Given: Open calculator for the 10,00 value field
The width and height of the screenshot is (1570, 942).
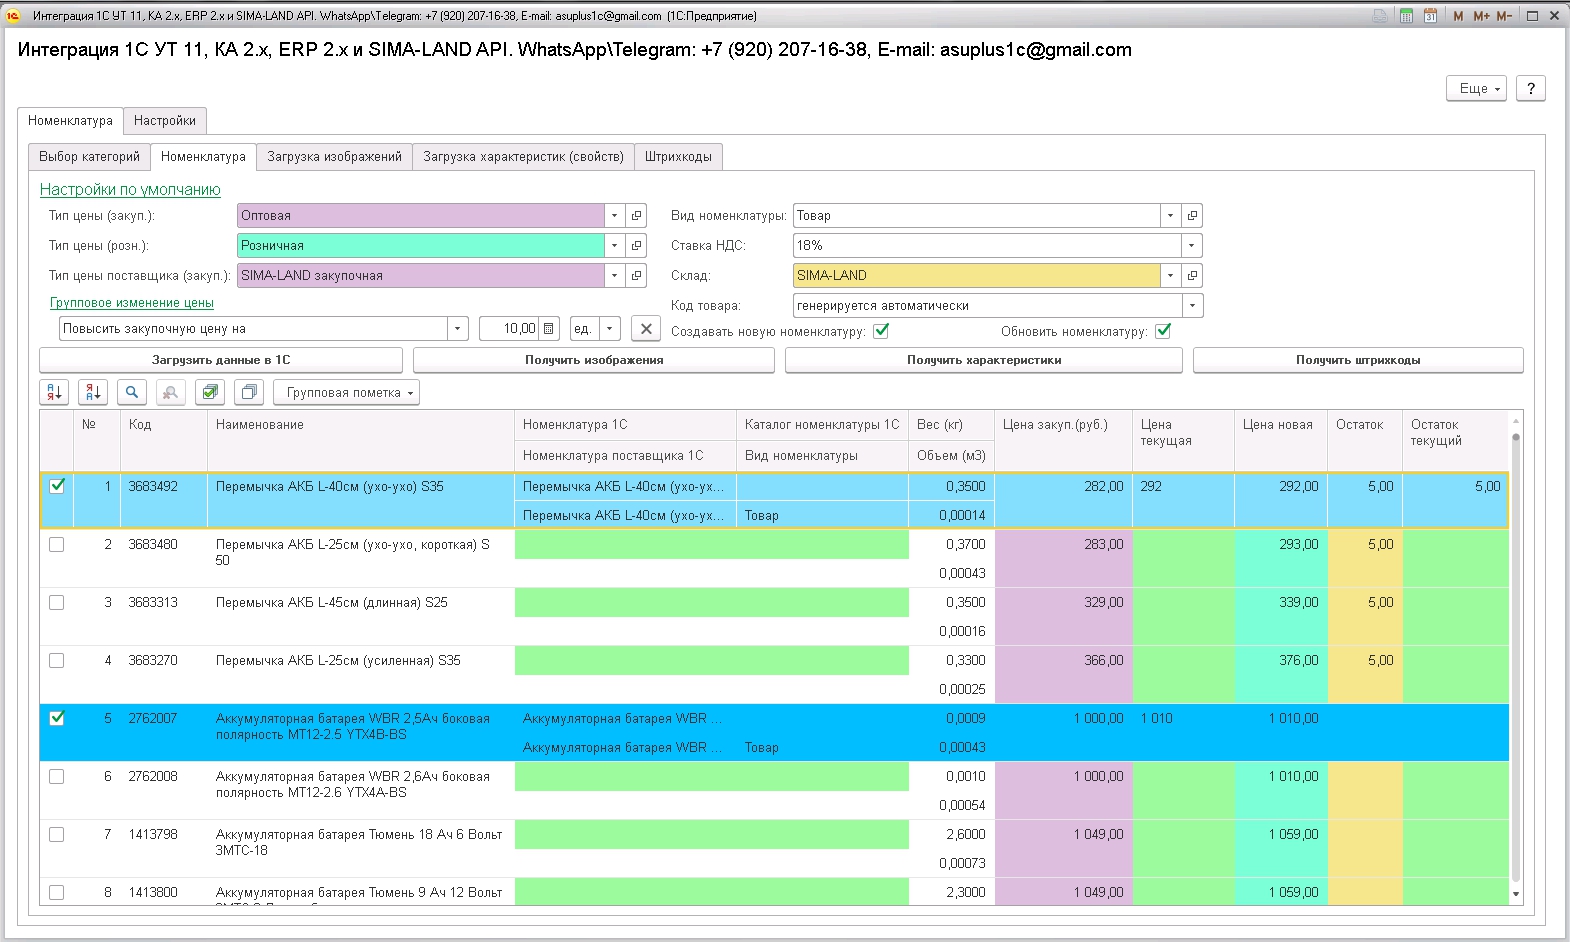Looking at the screenshot, I should click(548, 329).
